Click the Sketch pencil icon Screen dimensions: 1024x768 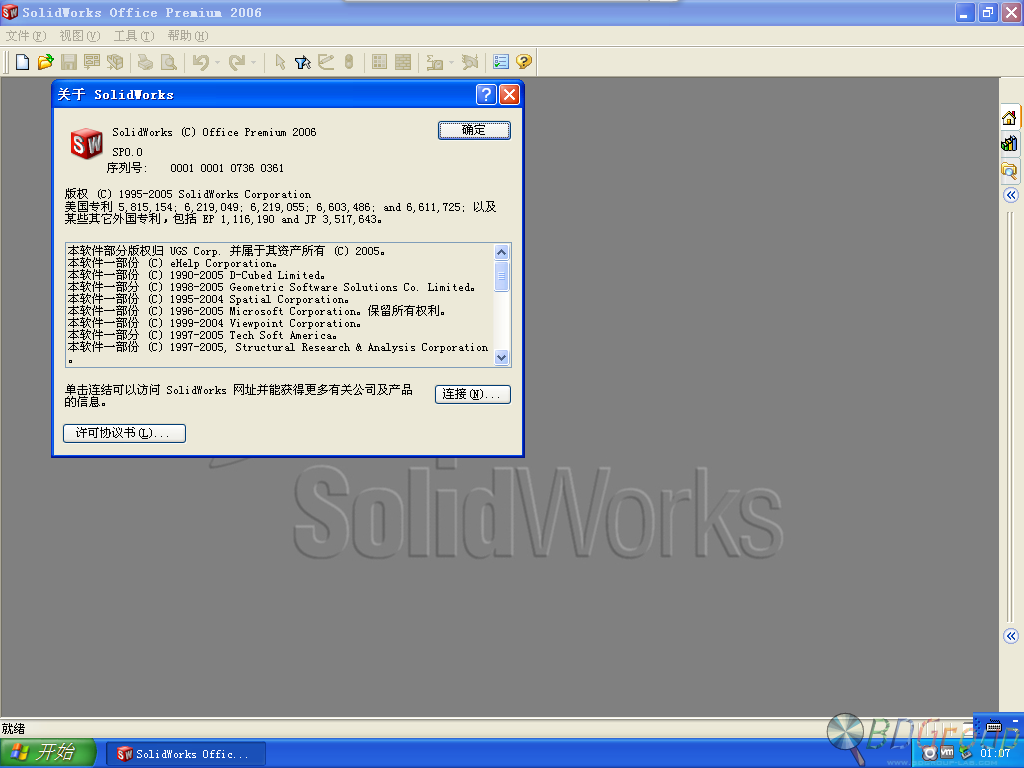click(x=326, y=62)
